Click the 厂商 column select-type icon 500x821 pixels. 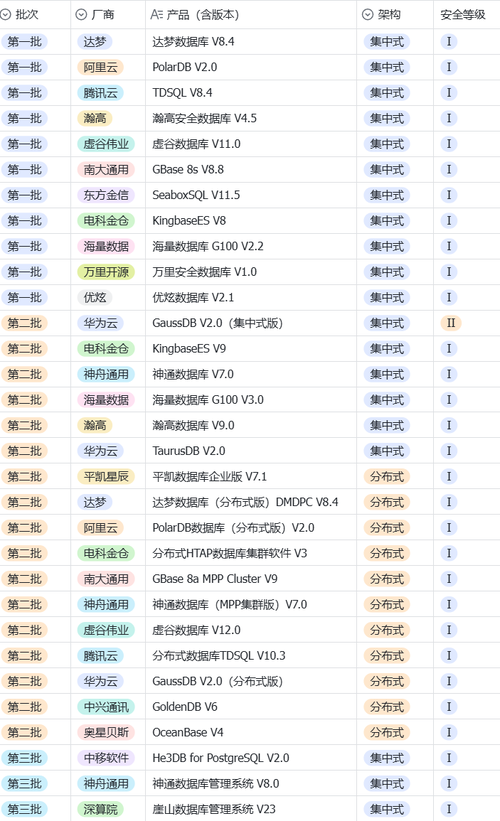pyautogui.click(x=81, y=15)
